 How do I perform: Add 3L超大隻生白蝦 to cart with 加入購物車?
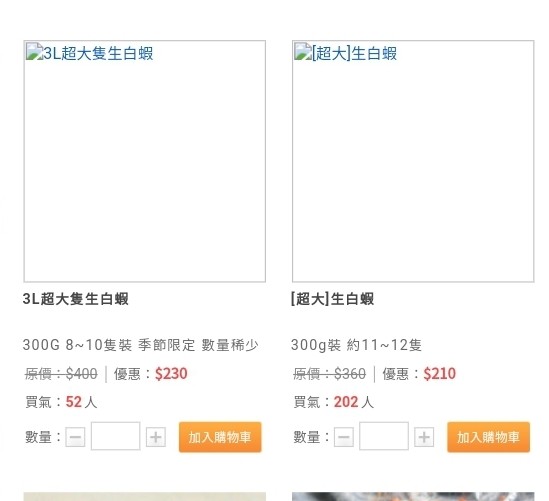pyautogui.click(x=220, y=437)
